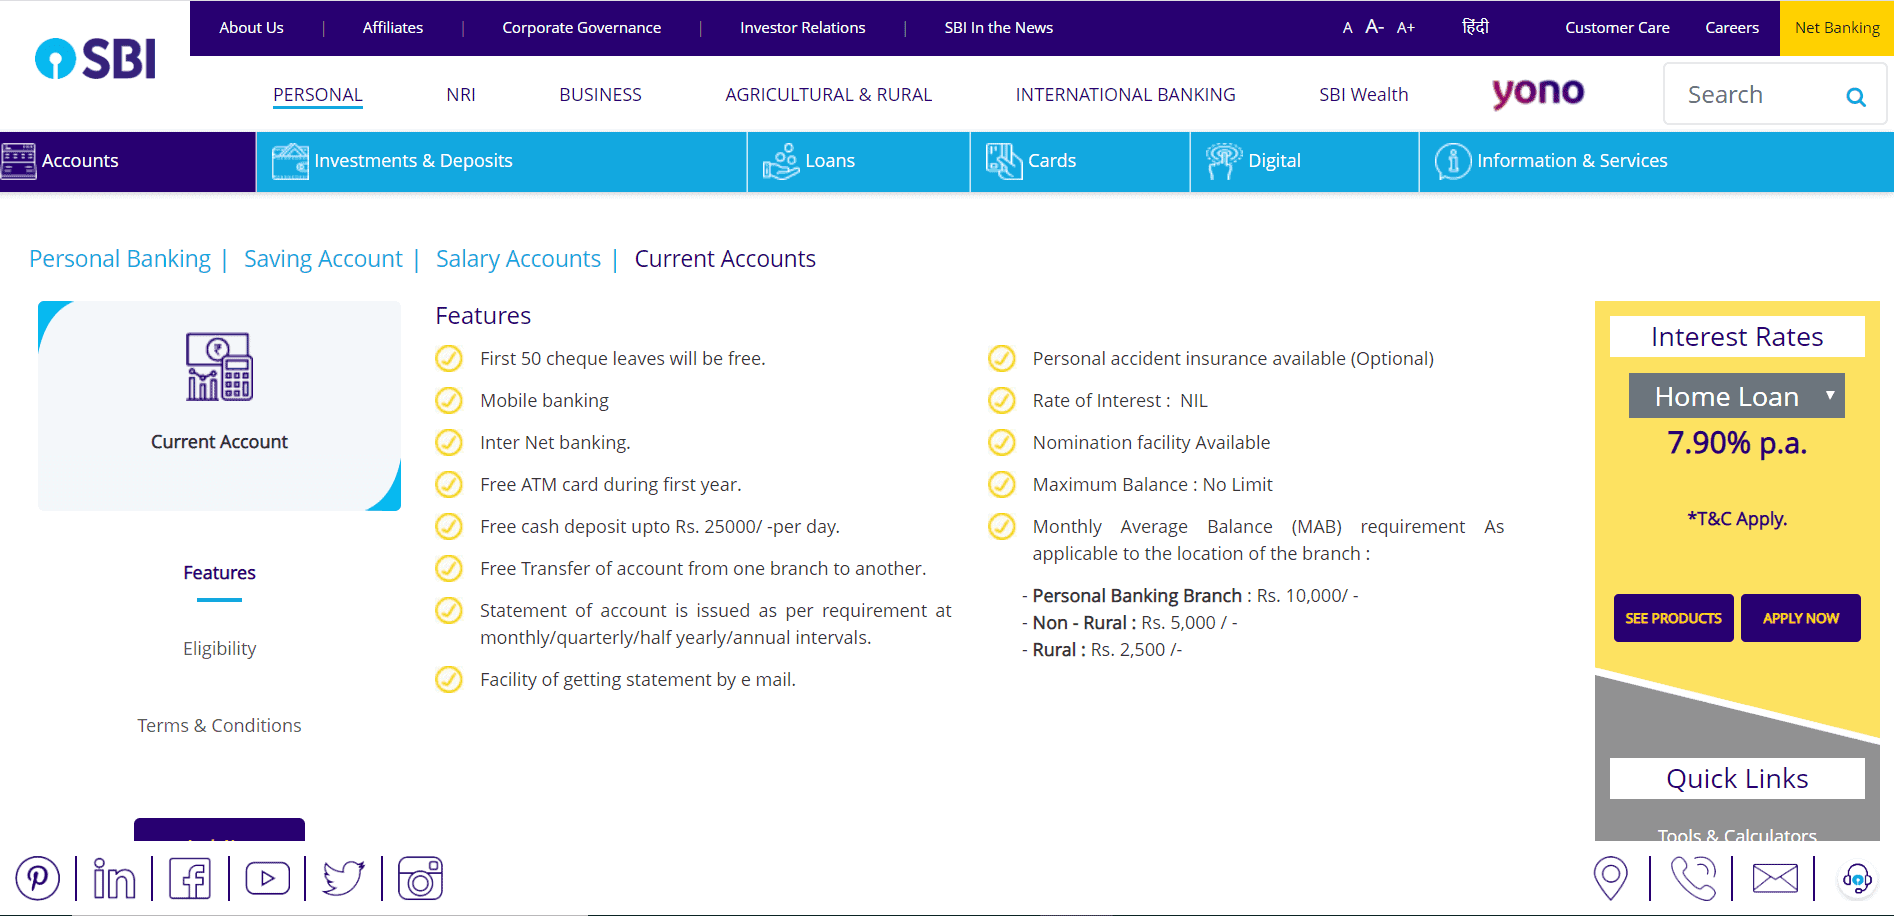Click the Twitter icon
The image size is (1894, 916).
(x=343, y=878)
